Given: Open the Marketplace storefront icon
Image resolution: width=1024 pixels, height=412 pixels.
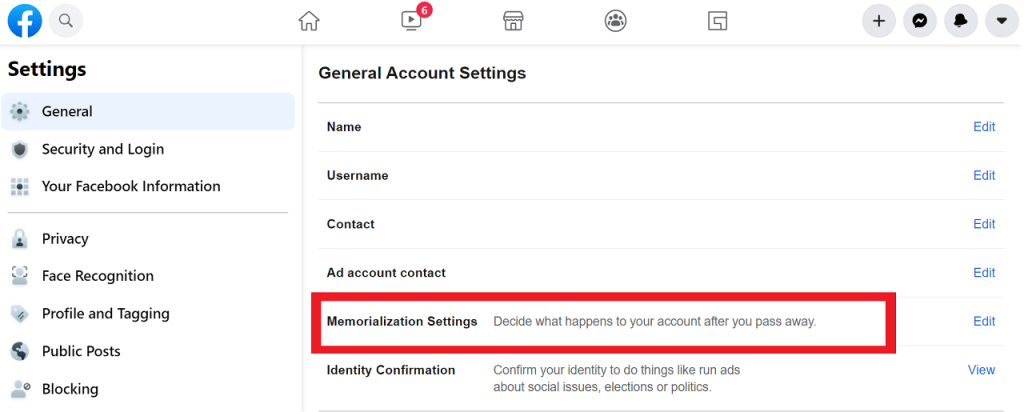Looking at the screenshot, I should point(514,22).
